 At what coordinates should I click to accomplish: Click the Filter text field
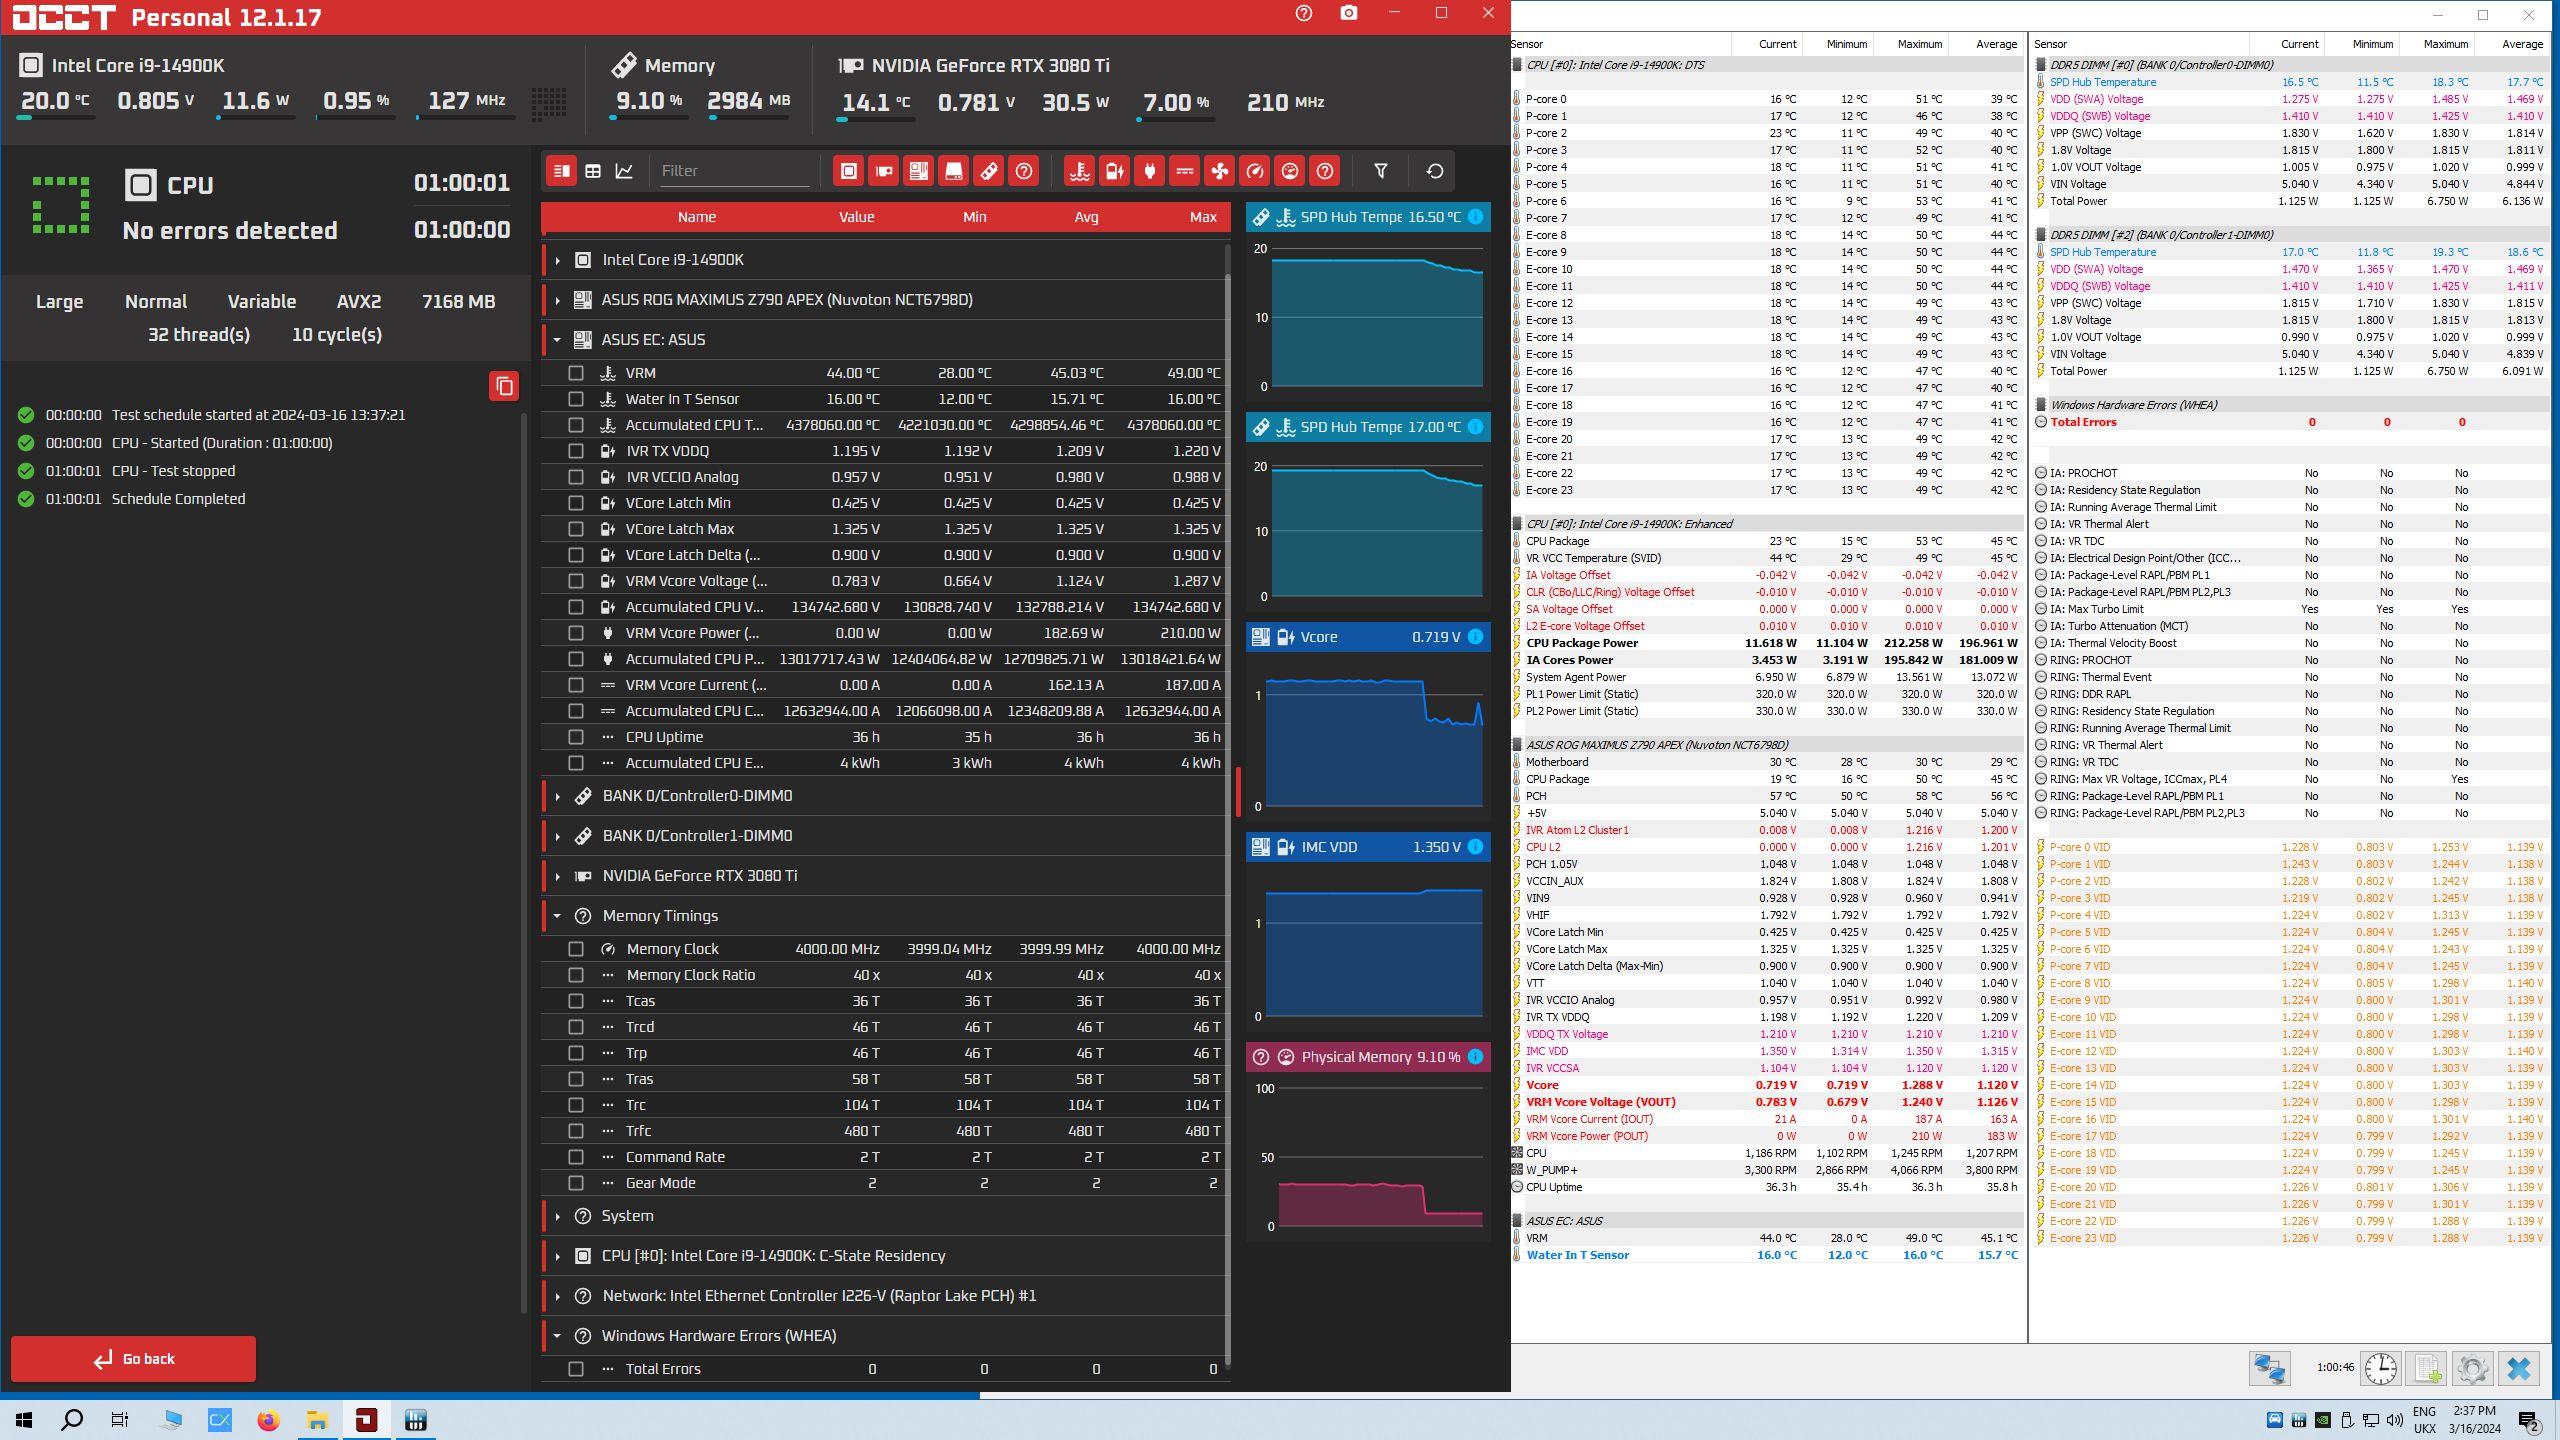734,171
